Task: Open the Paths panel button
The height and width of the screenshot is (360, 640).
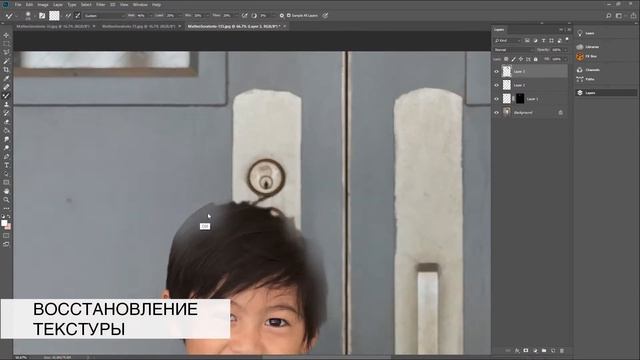Action: [x=585, y=79]
